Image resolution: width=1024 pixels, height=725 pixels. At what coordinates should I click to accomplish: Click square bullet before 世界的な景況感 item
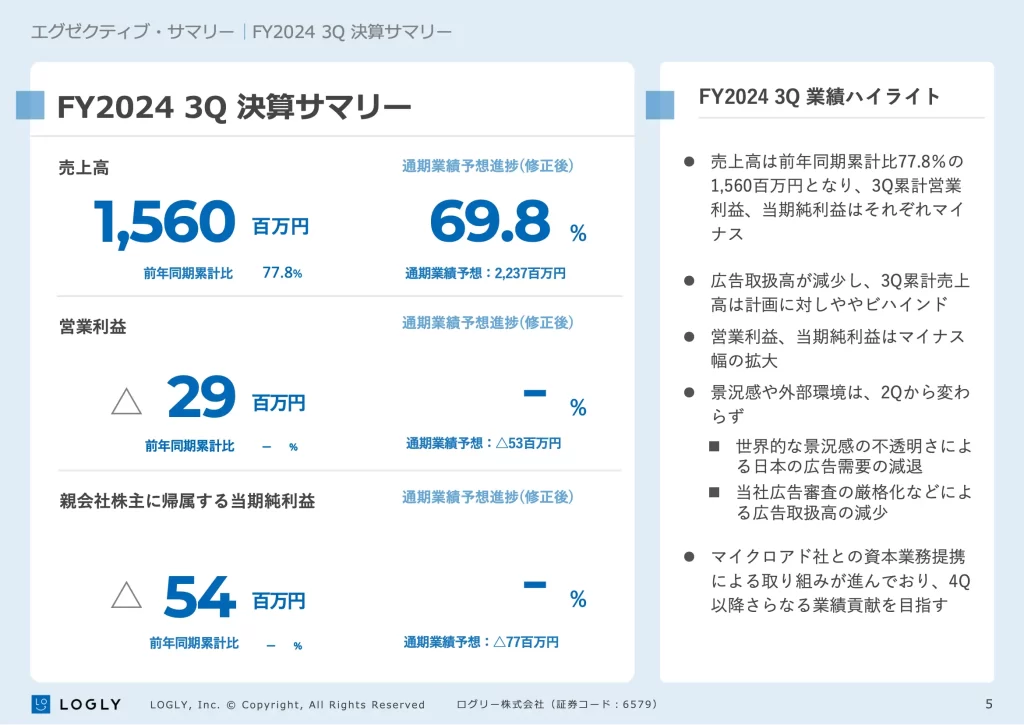click(x=714, y=445)
